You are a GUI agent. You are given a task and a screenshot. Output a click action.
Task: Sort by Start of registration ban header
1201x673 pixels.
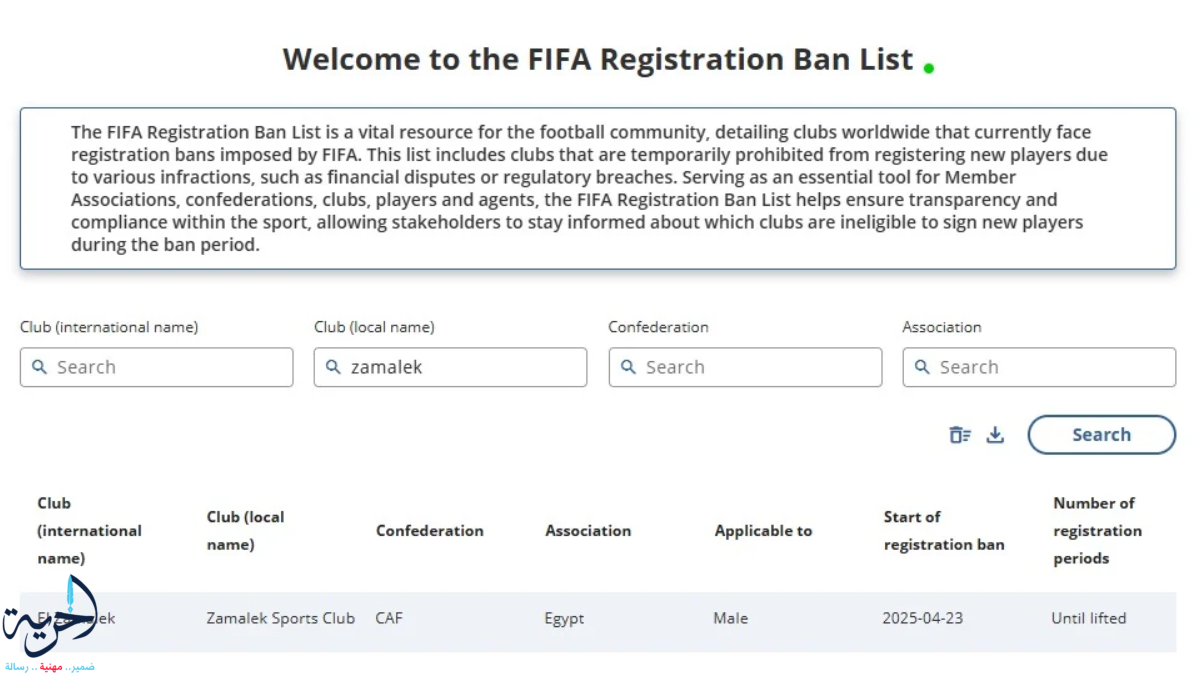(x=944, y=531)
